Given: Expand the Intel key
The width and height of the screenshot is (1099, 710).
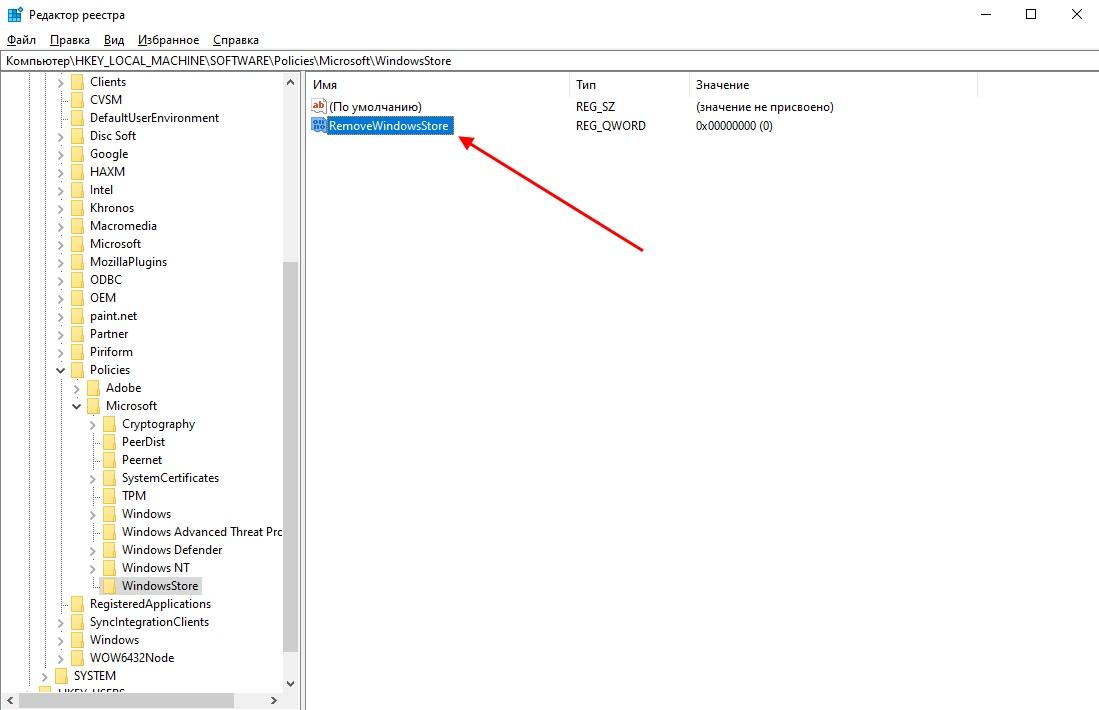Looking at the screenshot, I should (x=60, y=190).
